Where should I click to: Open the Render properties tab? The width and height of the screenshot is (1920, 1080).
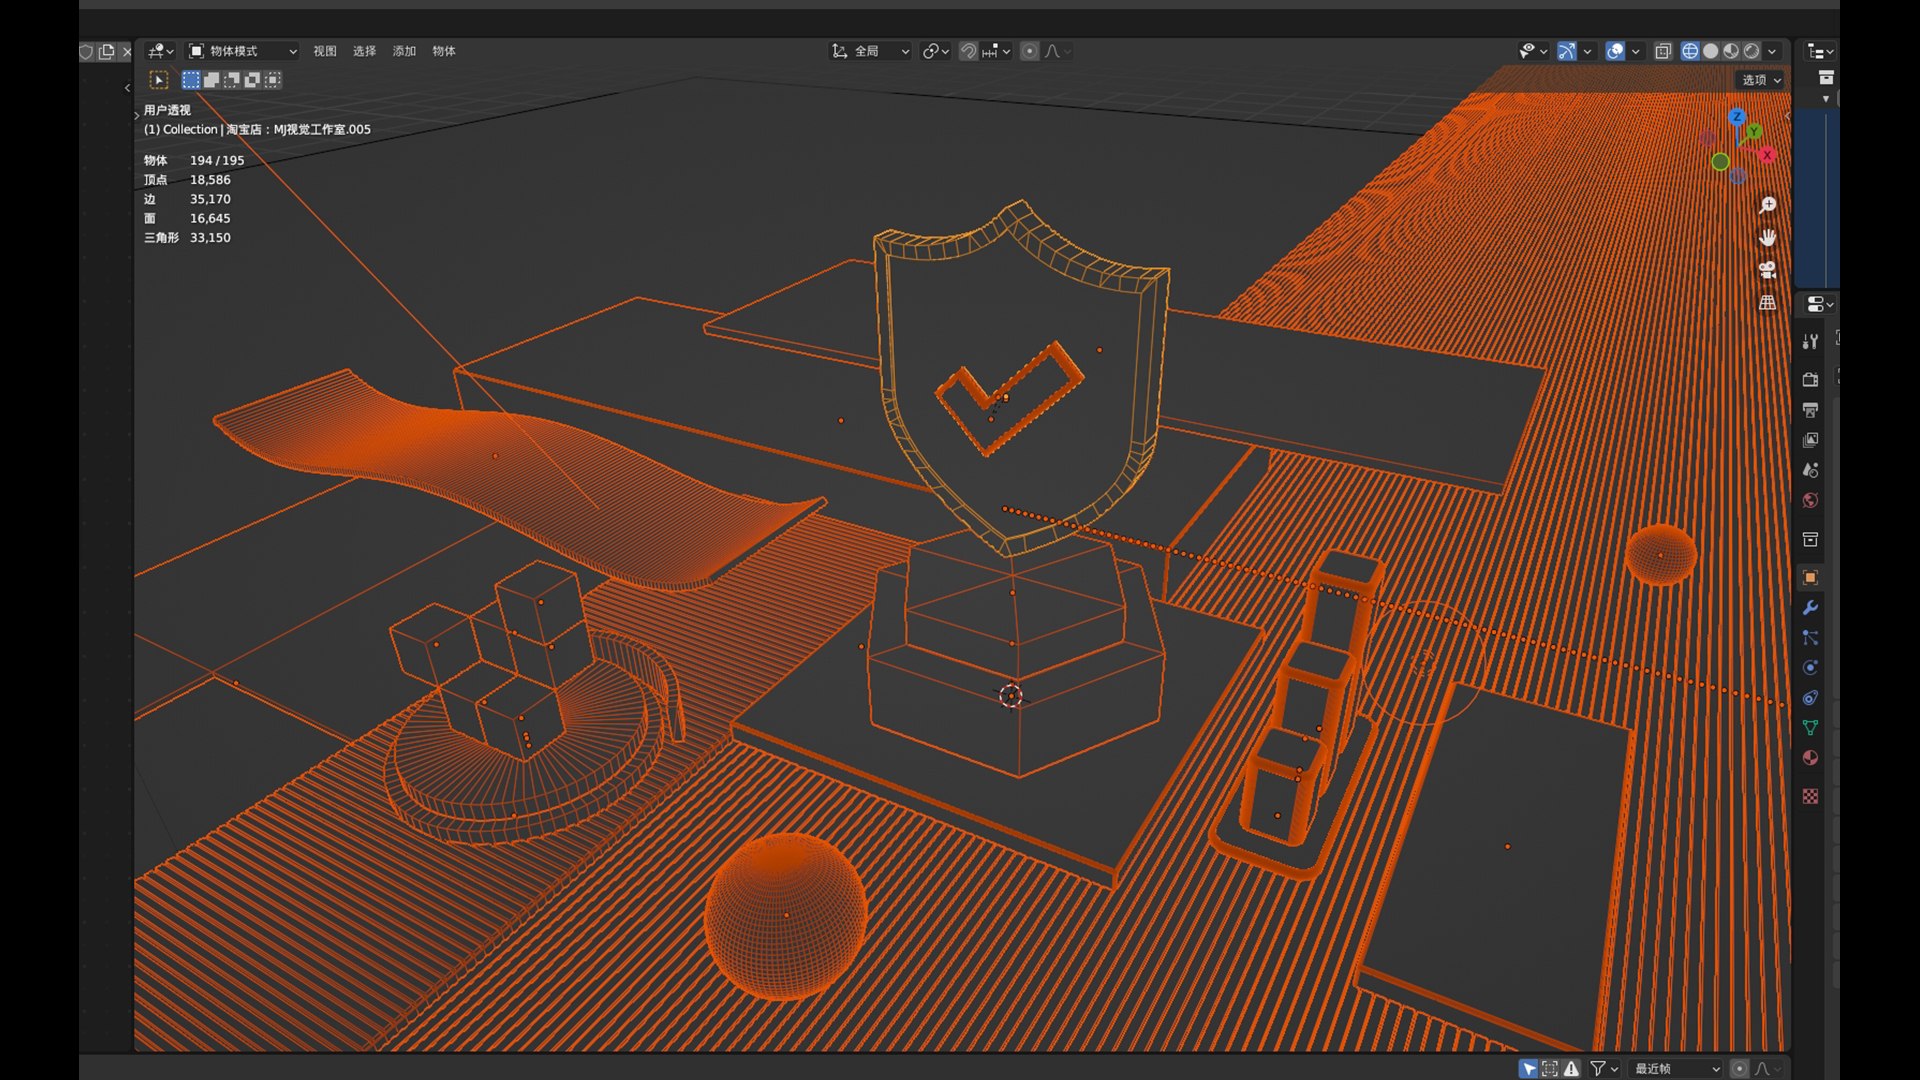(x=1810, y=379)
